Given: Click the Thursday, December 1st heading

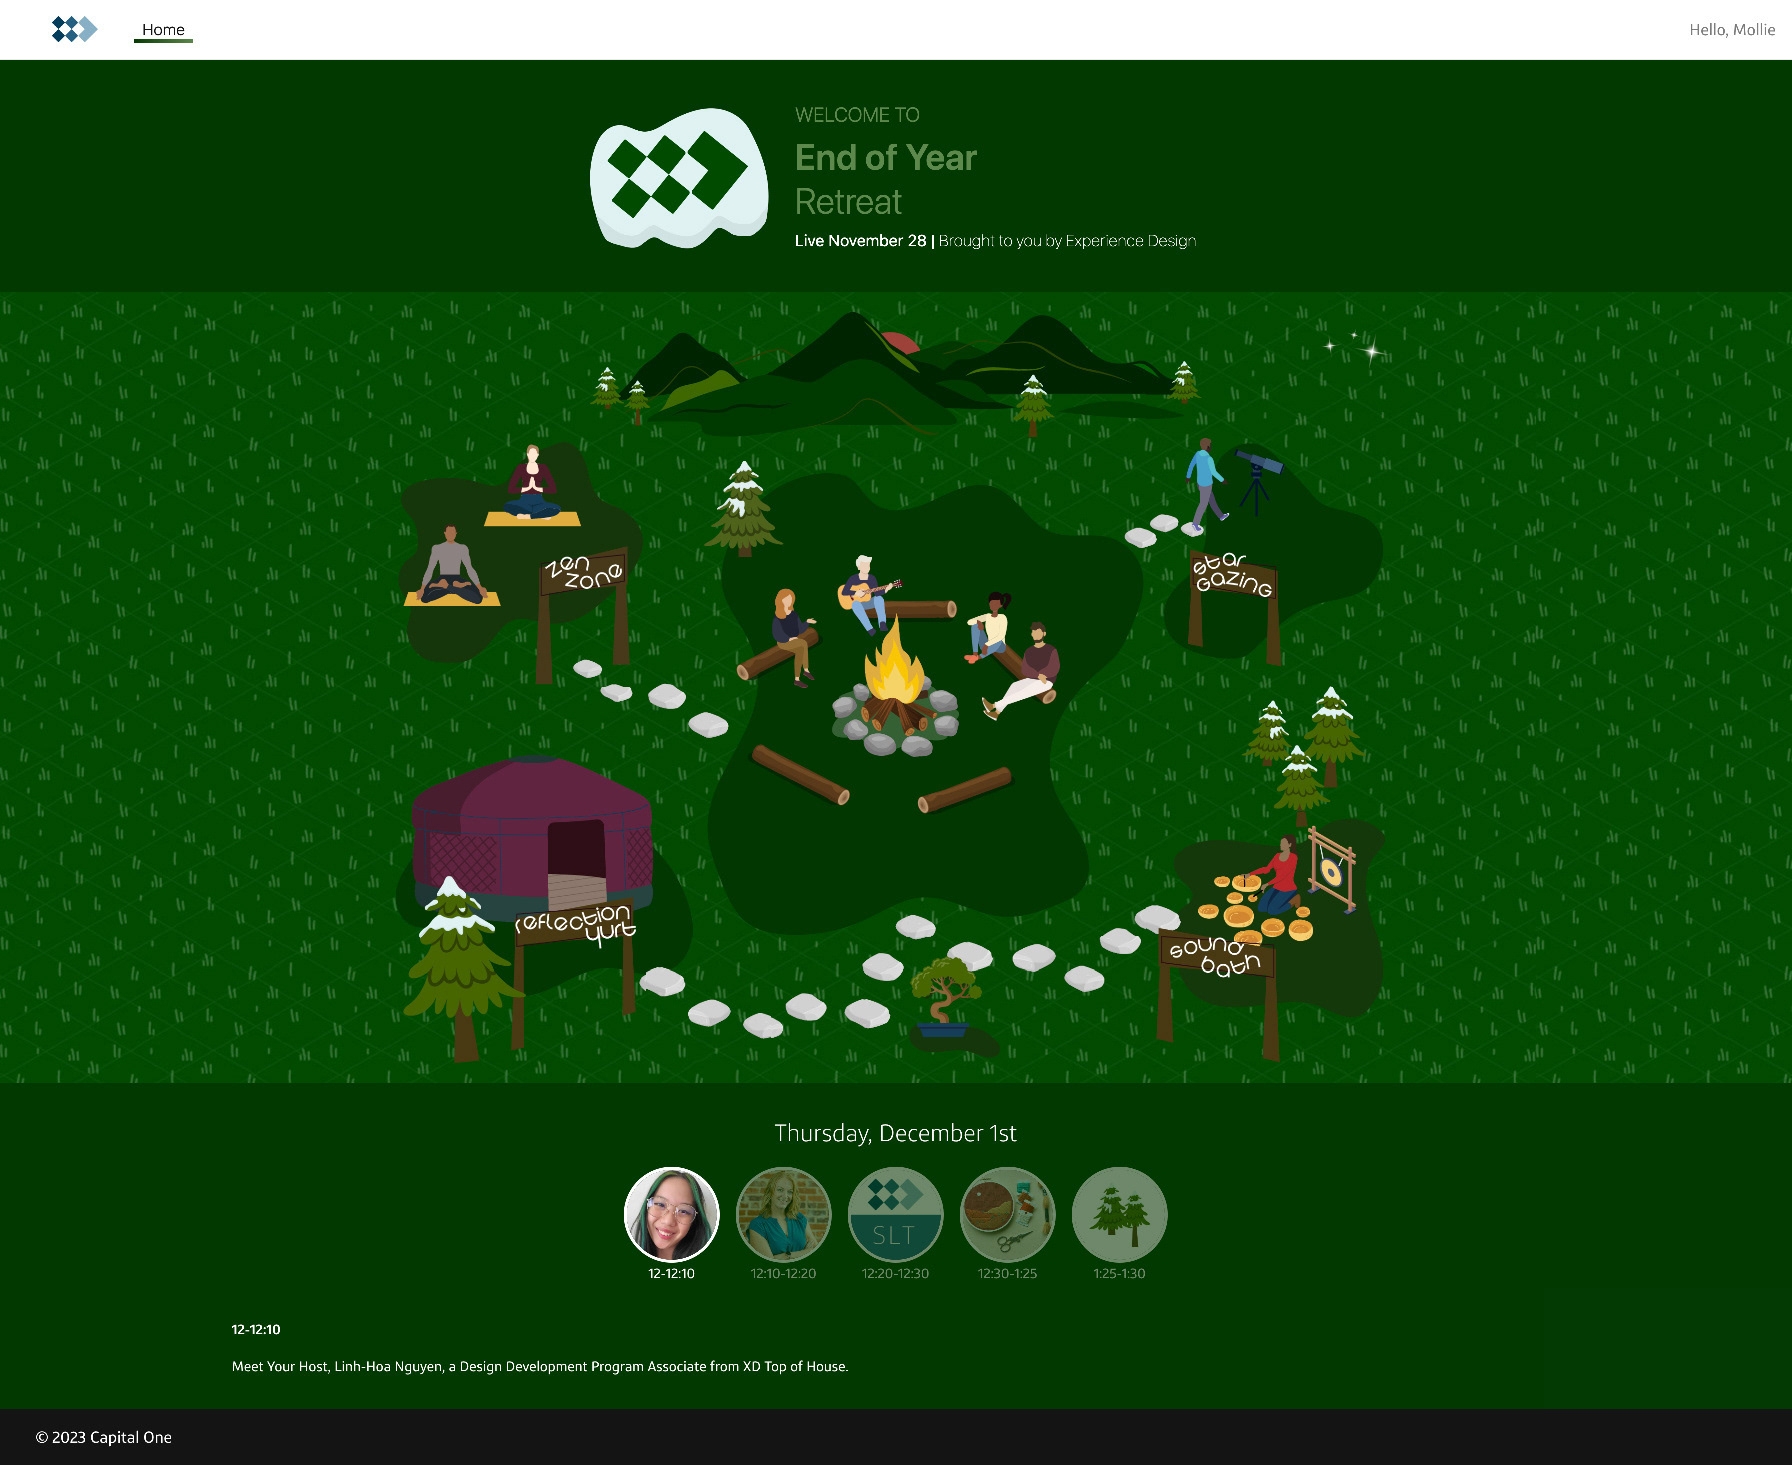Looking at the screenshot, I should (895, 1133).
